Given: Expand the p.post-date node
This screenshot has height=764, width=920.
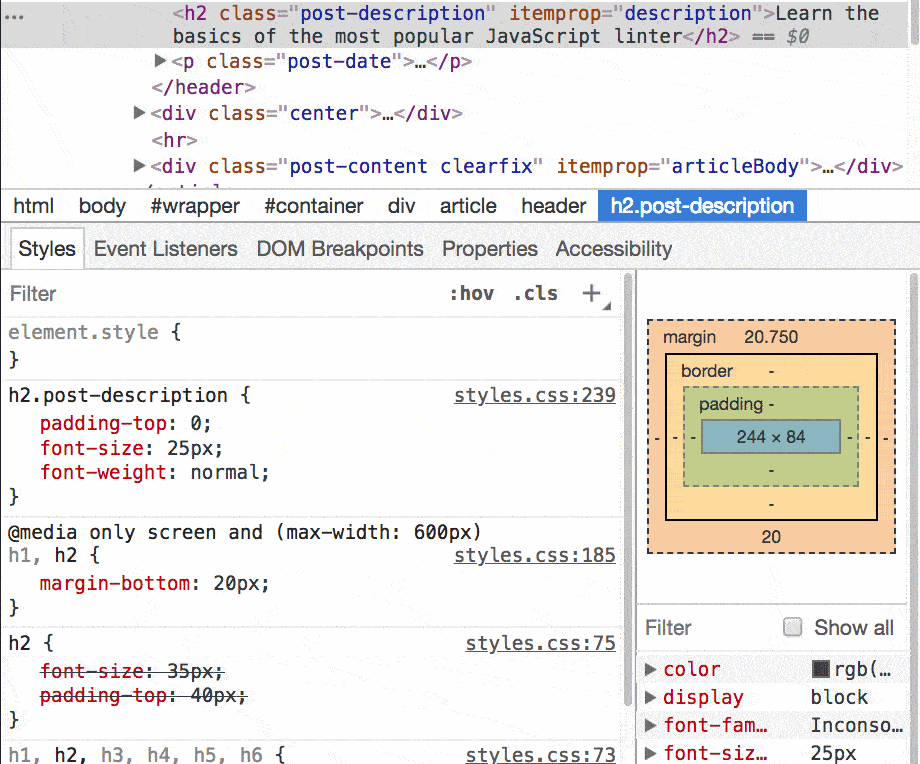Looking at the screenshot, I should [160, 61].
